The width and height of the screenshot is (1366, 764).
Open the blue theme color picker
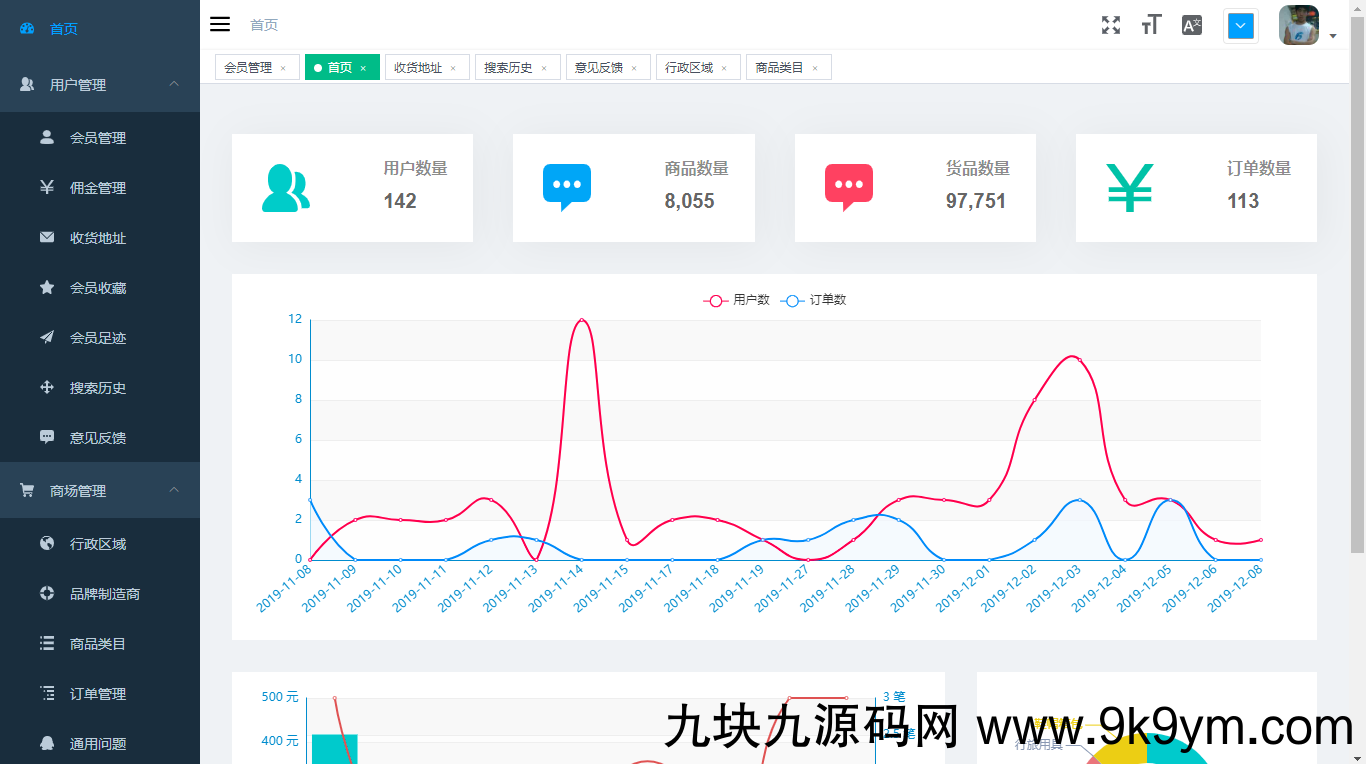coord(1240,26)
